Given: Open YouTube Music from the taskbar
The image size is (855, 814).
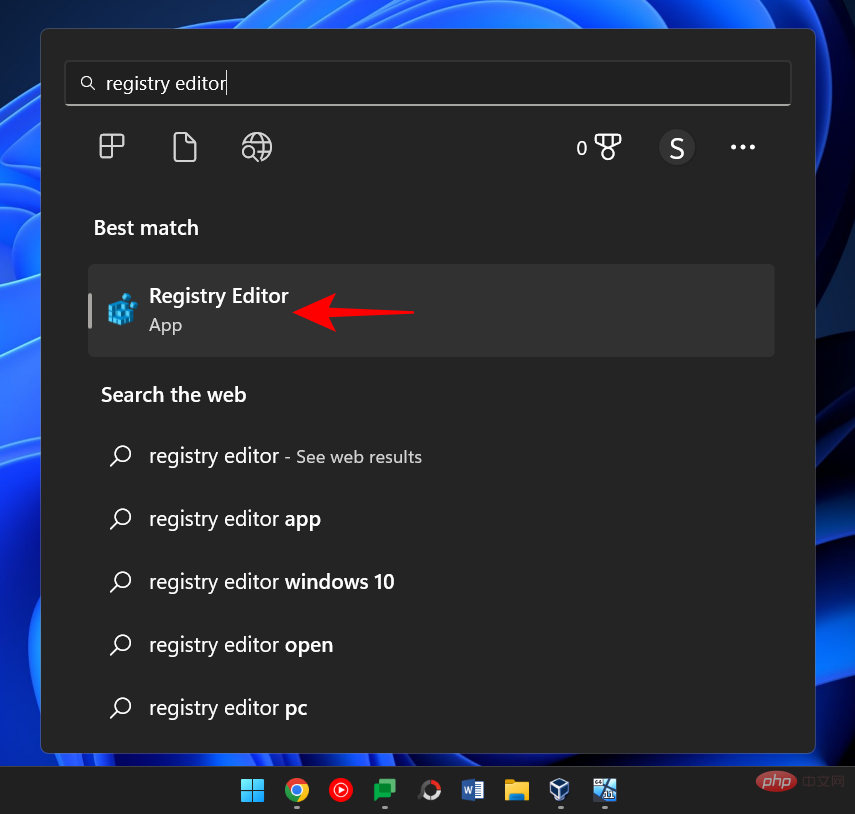Looking at the screenshot, I should click(341, 790).
